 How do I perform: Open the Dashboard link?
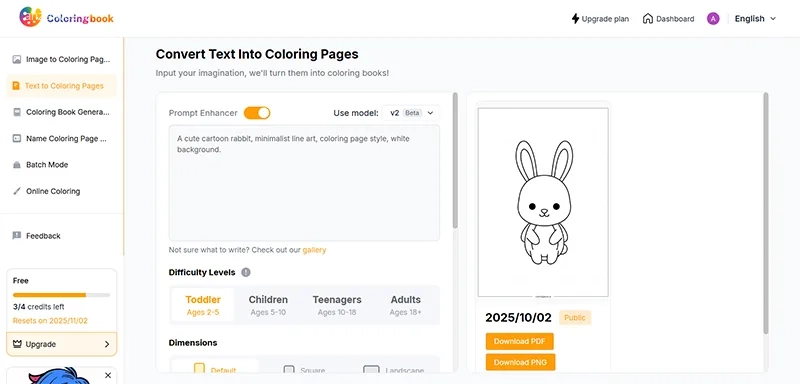(x=668, y=19)
